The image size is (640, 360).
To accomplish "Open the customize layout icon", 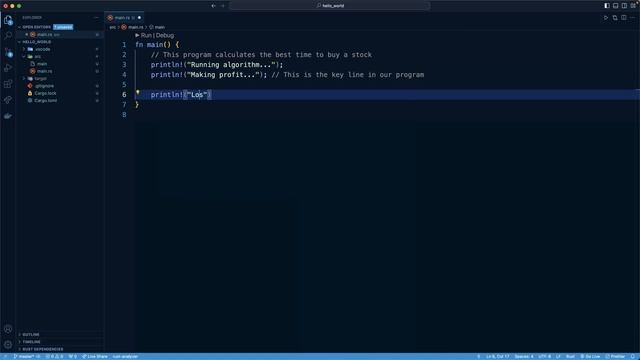I will (633, 6).
